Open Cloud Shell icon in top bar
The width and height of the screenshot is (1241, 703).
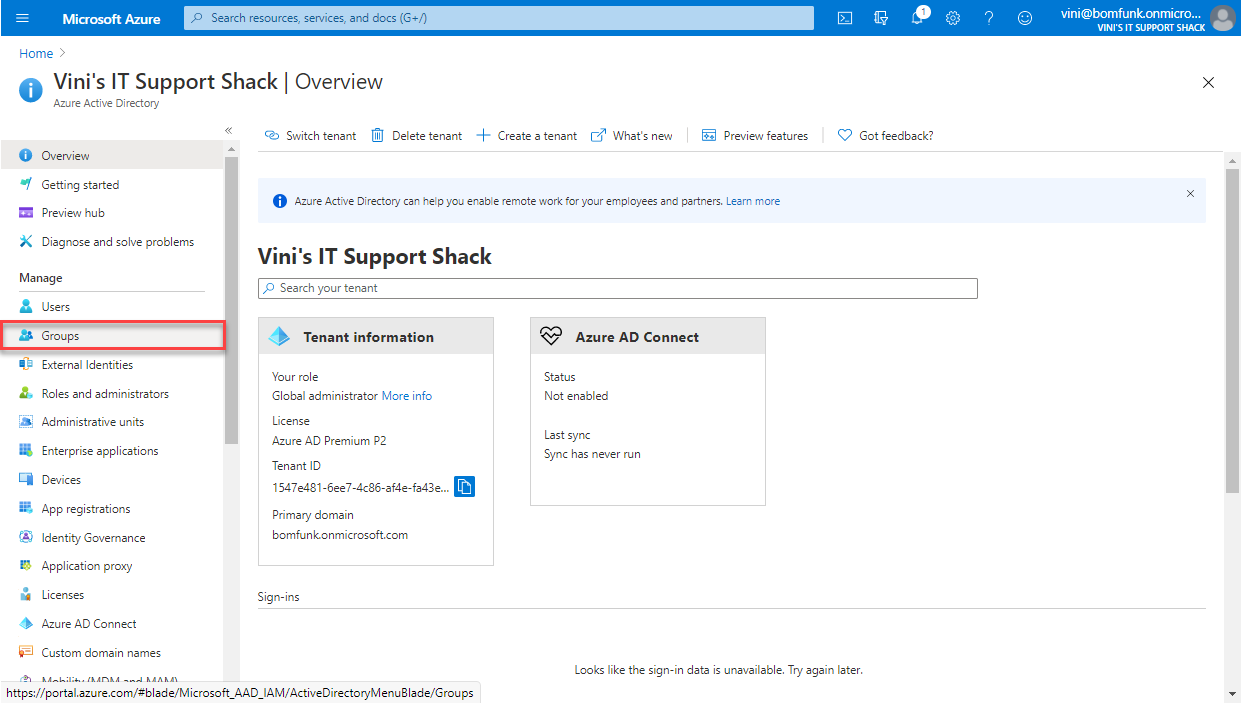point(845,18)
